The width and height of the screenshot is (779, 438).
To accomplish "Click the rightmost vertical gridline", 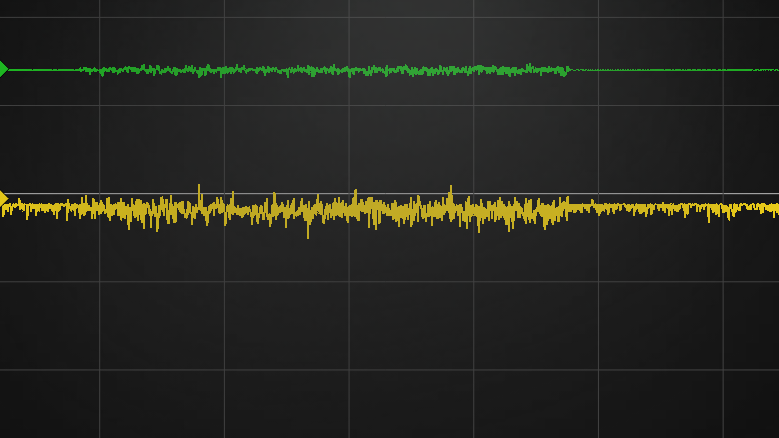I will point(723,300).
